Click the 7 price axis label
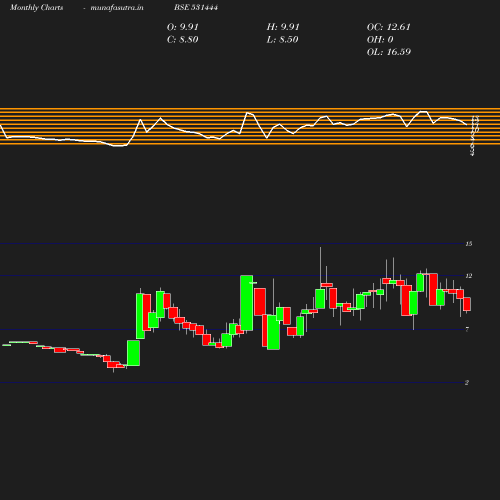Image resolution: width=500 pixels, height=500 pixels. coord(467,329)
